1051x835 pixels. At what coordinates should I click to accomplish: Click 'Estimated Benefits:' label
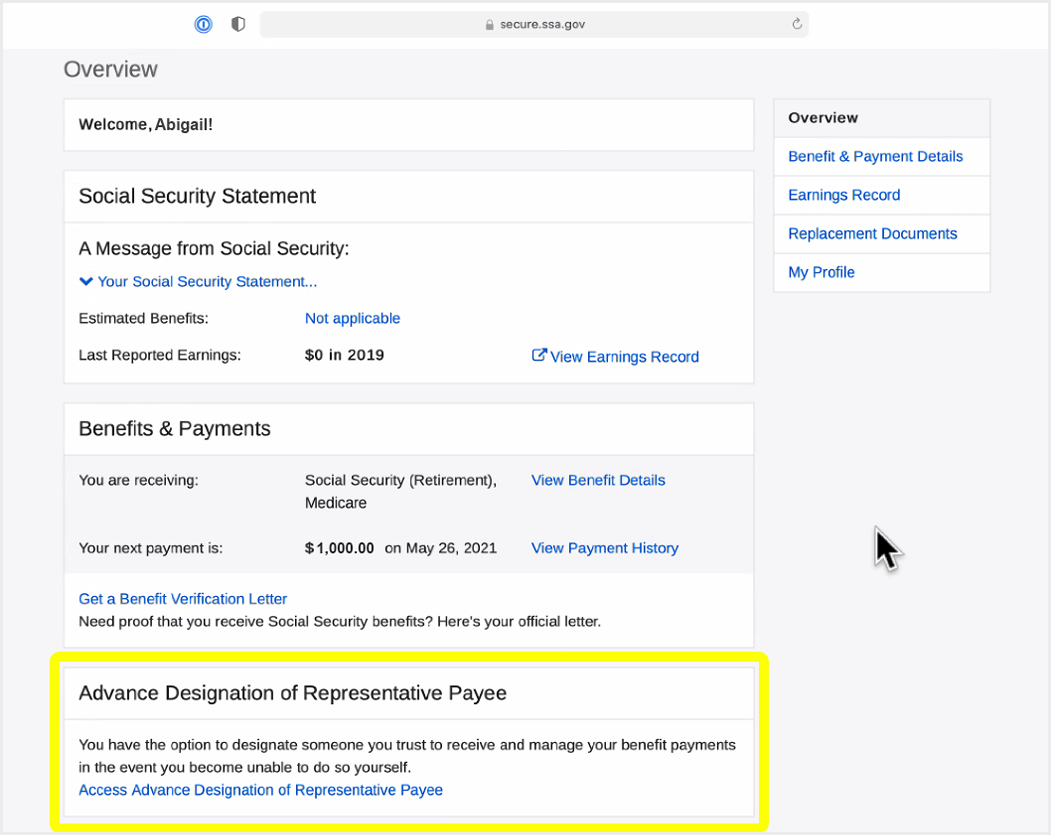[x=143, y=318]
